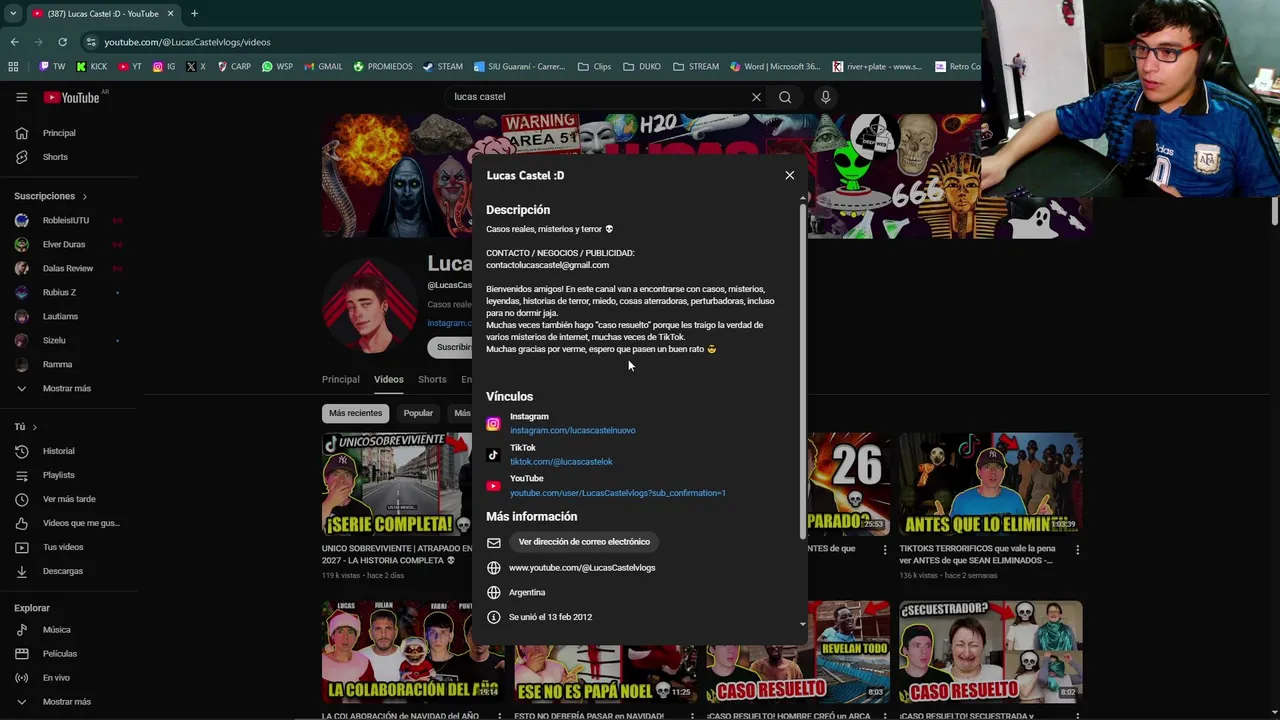Open options for the ANTES de que video

(x=884, y=549)
